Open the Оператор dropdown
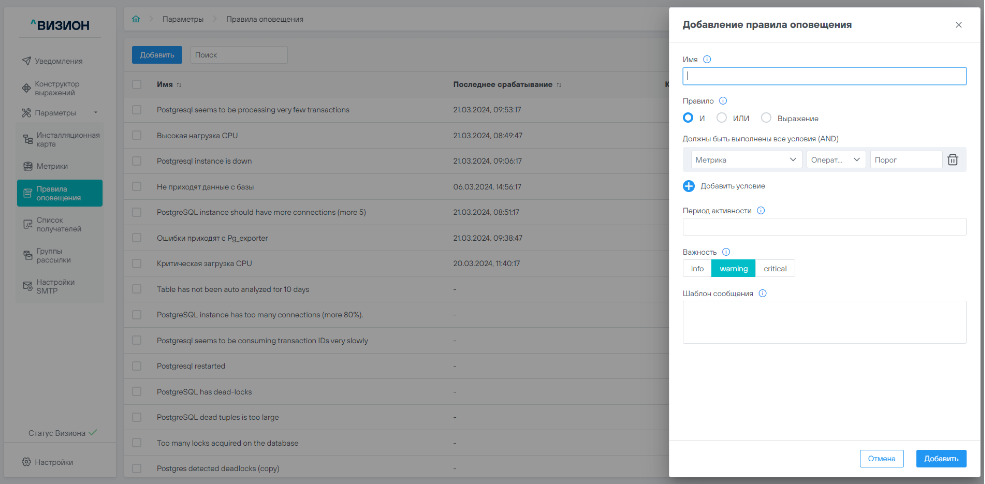This screenshot has height=484, width=985. click(x=835, y=159)
